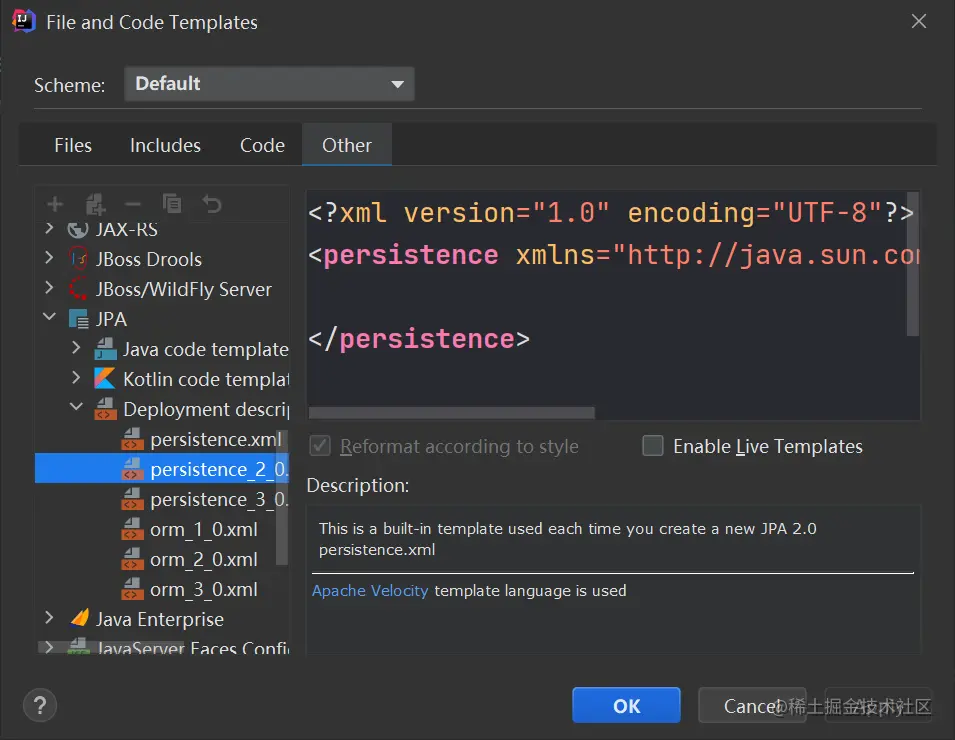Click the JBoss Drools icon in tree
The image size is (955, 740).
click(x=79, y=259)
